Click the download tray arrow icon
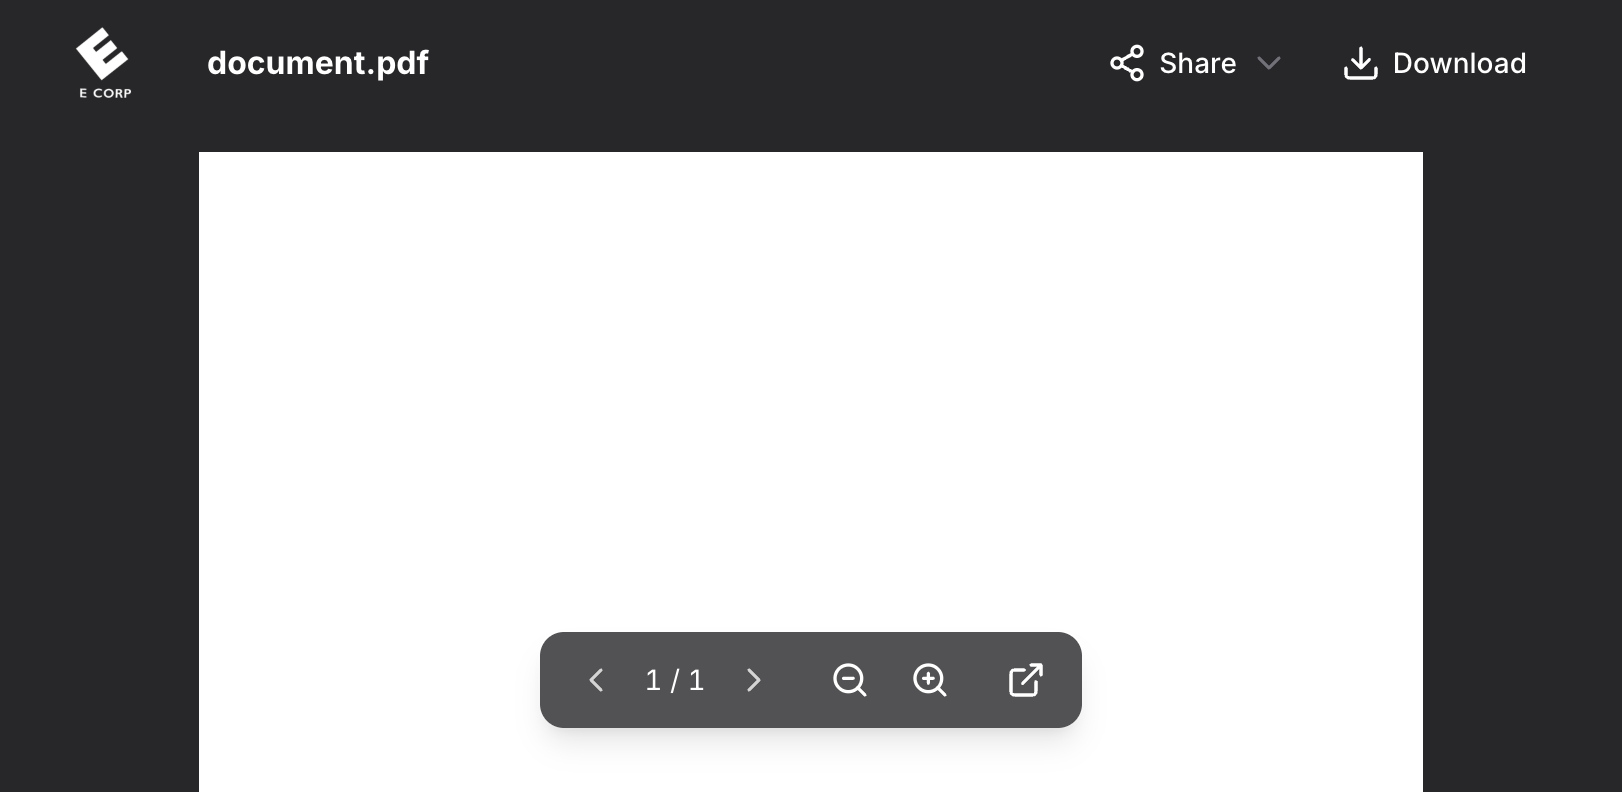 click(x=1360, y=63)
